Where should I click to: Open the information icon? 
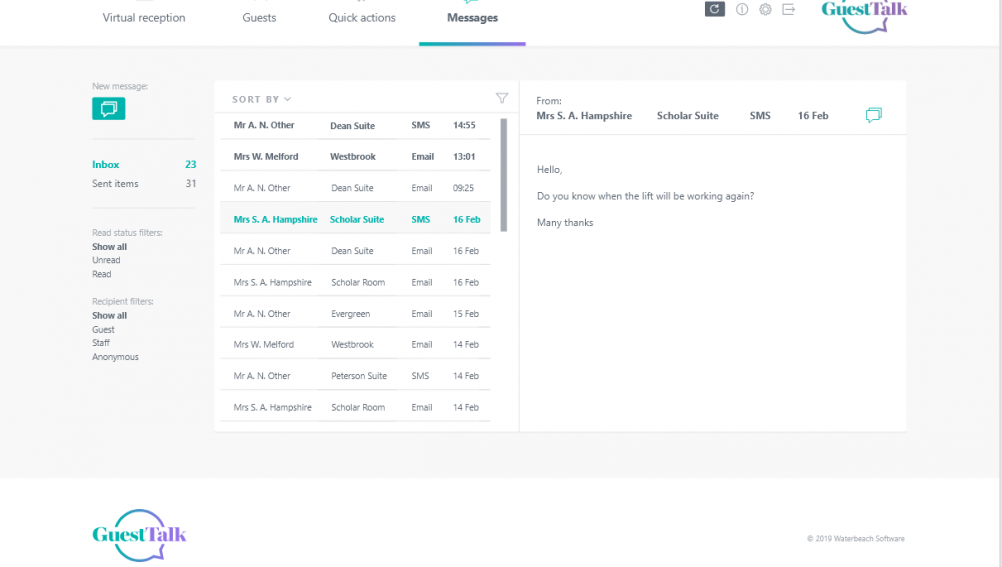point(742,9)
